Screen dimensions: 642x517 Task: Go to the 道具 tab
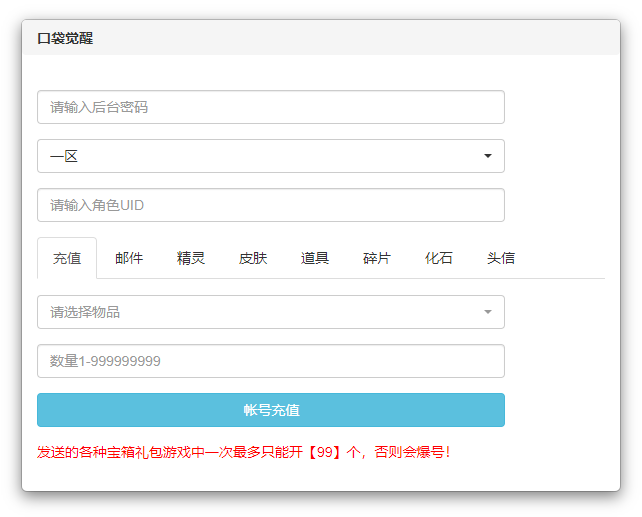(x=315, y=258)
